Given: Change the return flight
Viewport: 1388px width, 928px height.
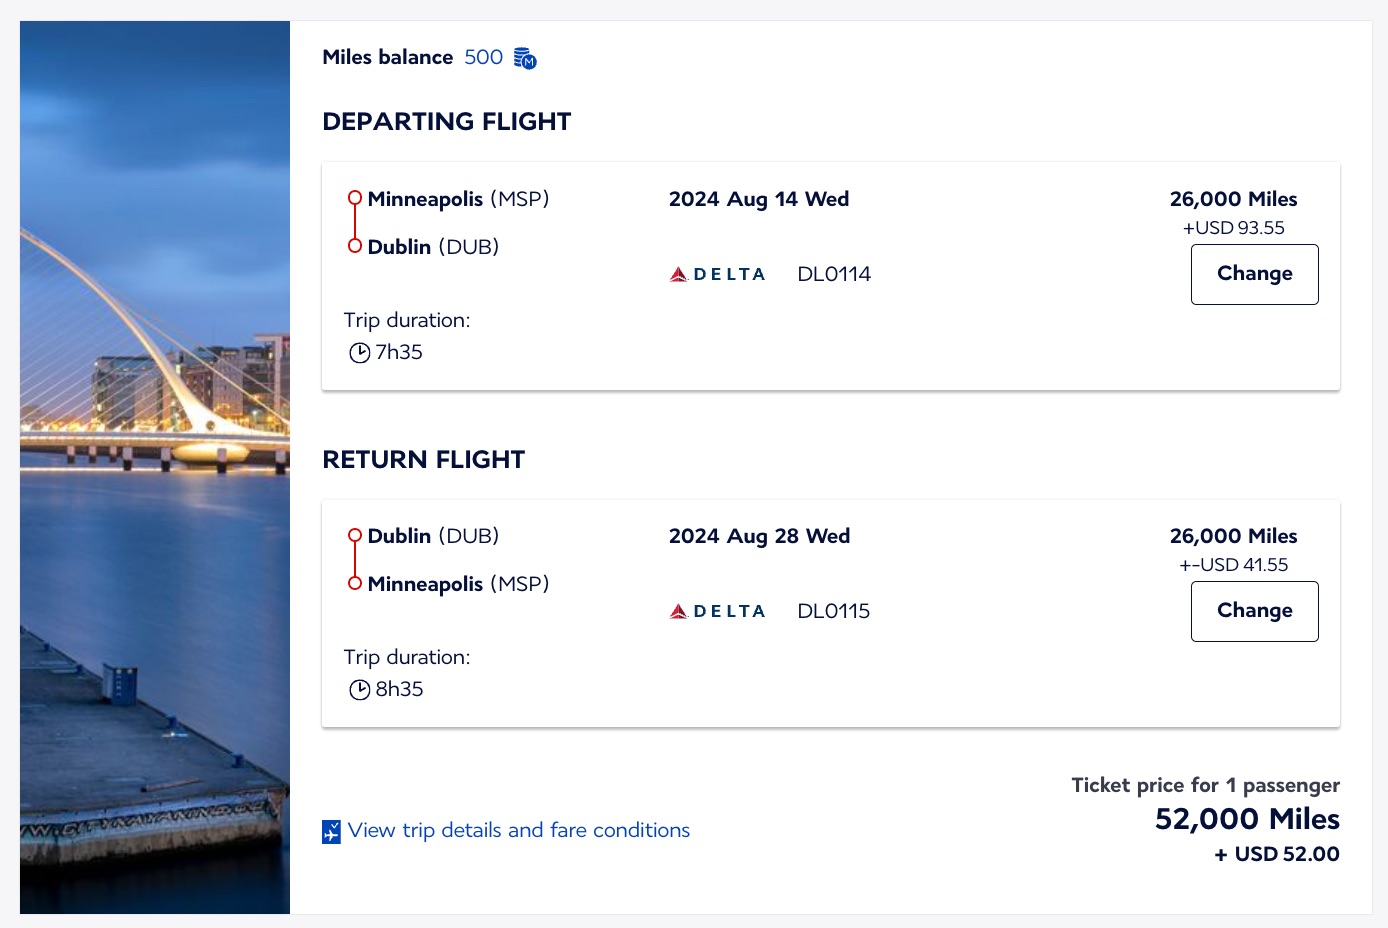Looking at the screenshot, I should 1254,611.
